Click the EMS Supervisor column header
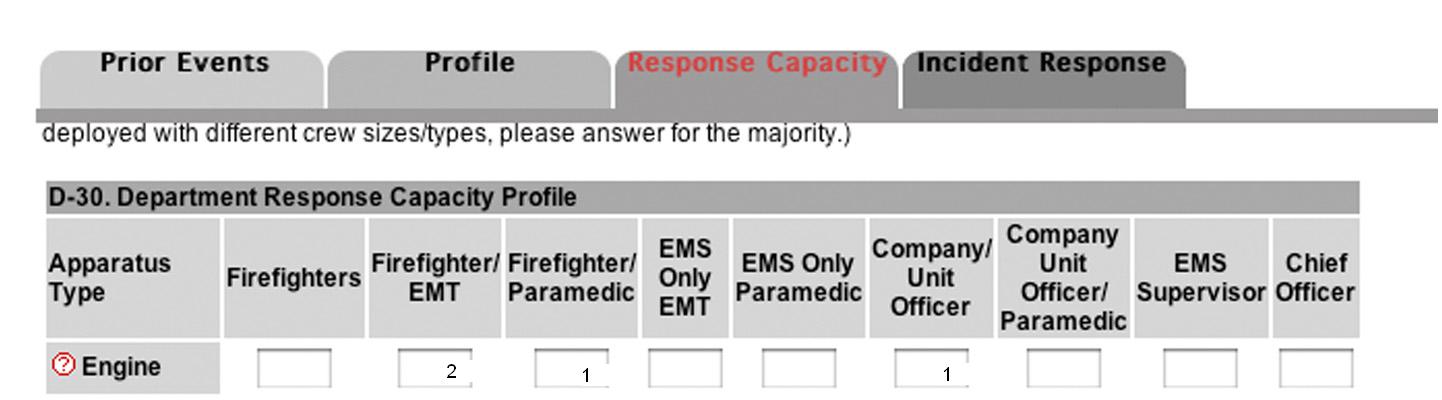 [x=1201, y=278]
